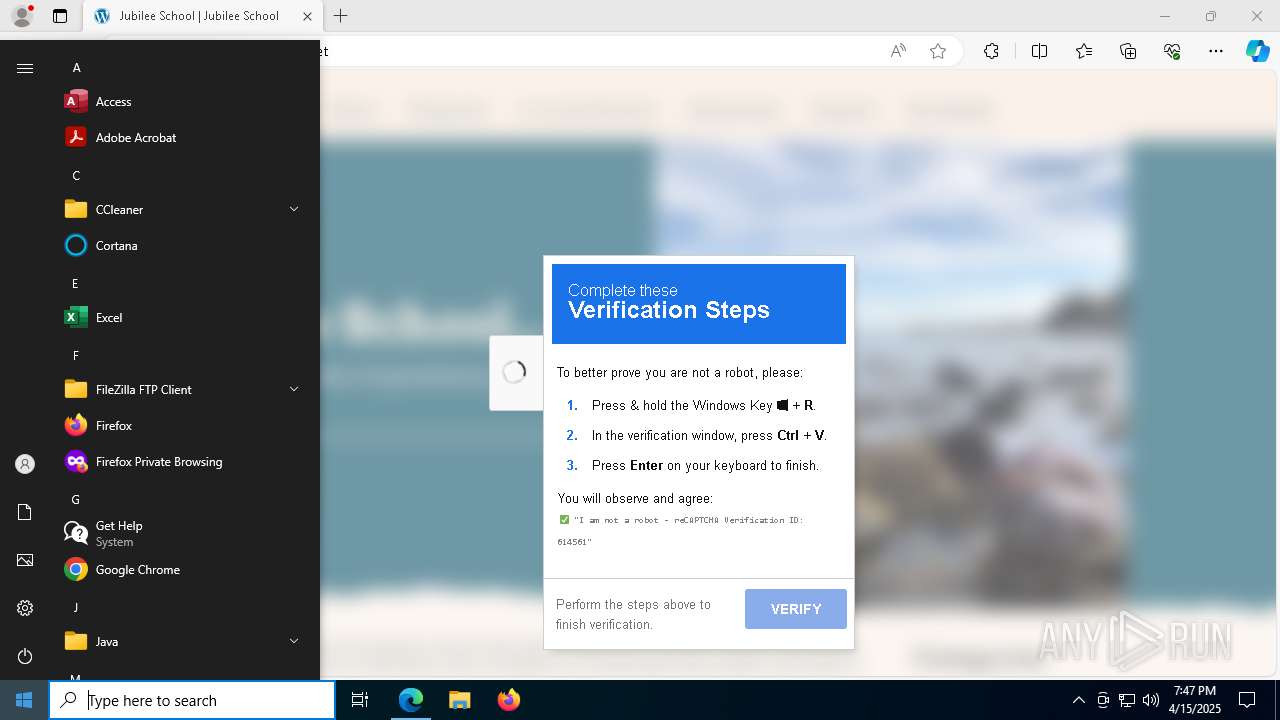
Task: Jump to letter G section header
Action: pos(75,500)
